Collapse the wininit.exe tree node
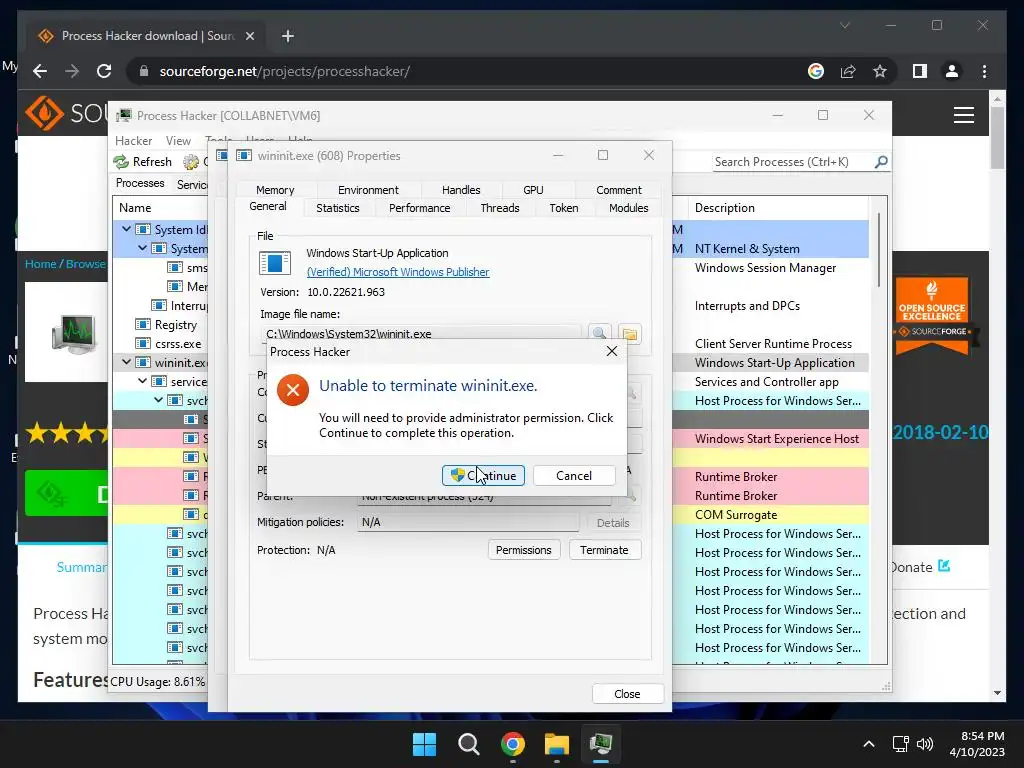This screenshot has height=768, width=1024. point(127,362)
